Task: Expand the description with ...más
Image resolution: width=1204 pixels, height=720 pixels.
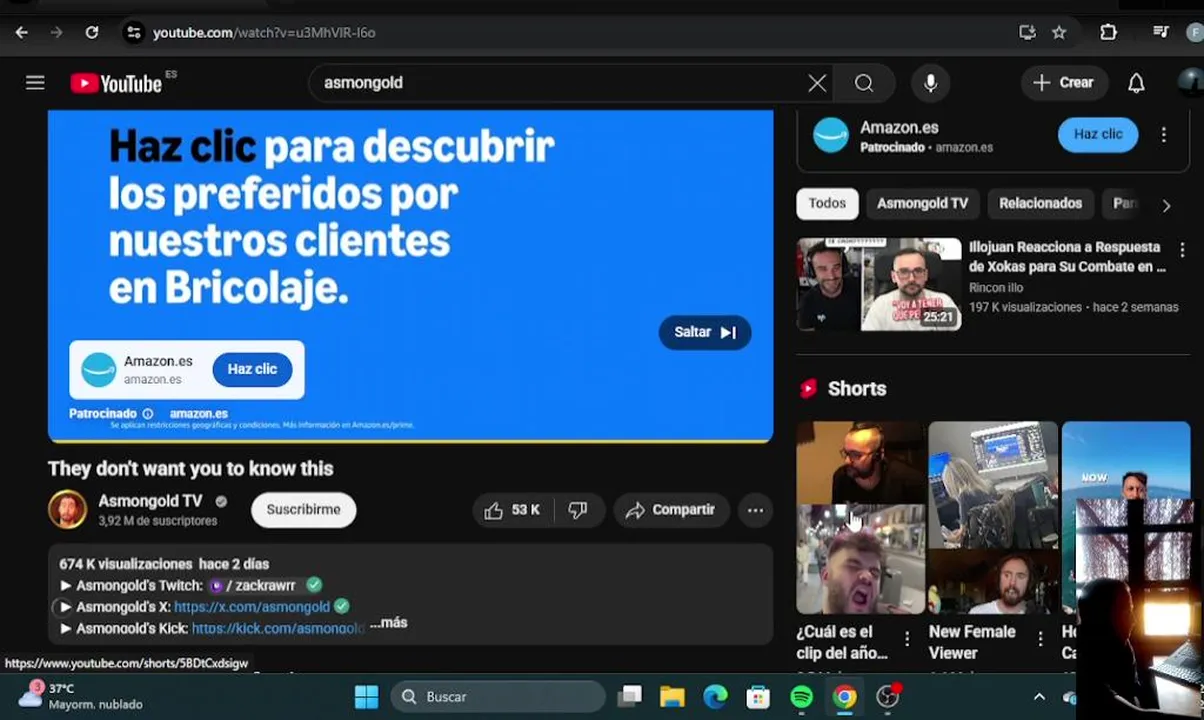Action: point(388,622)
